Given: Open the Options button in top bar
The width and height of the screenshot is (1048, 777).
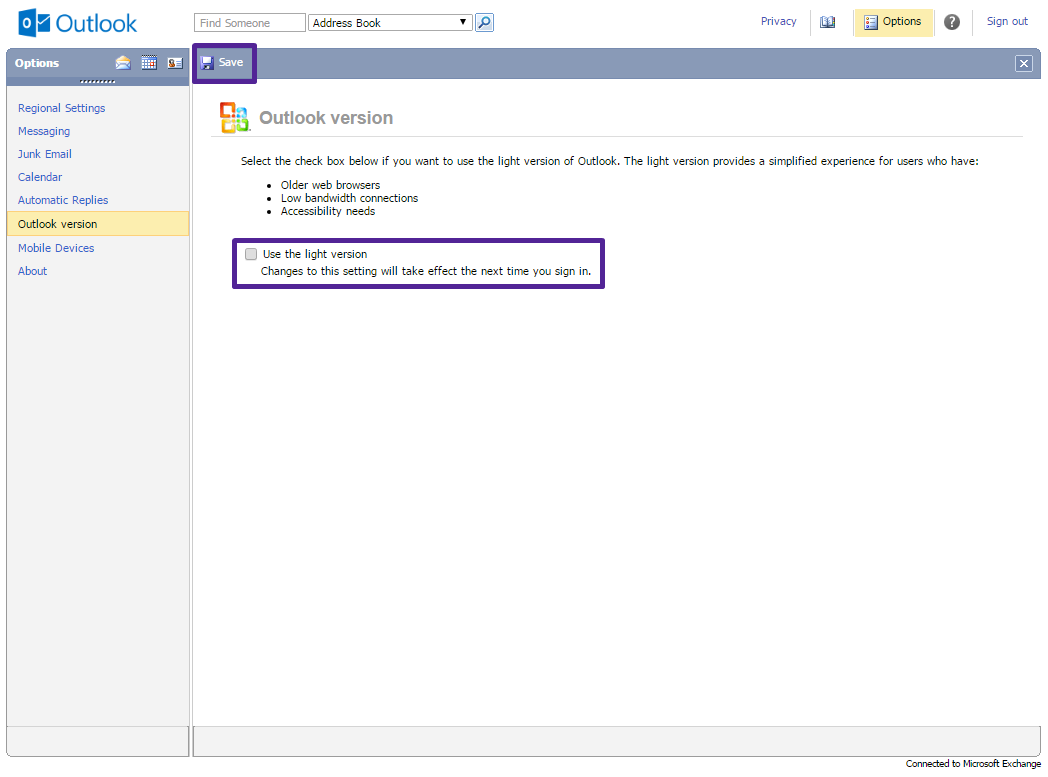Looking at the screenshot, I should (x=893, y=22).
